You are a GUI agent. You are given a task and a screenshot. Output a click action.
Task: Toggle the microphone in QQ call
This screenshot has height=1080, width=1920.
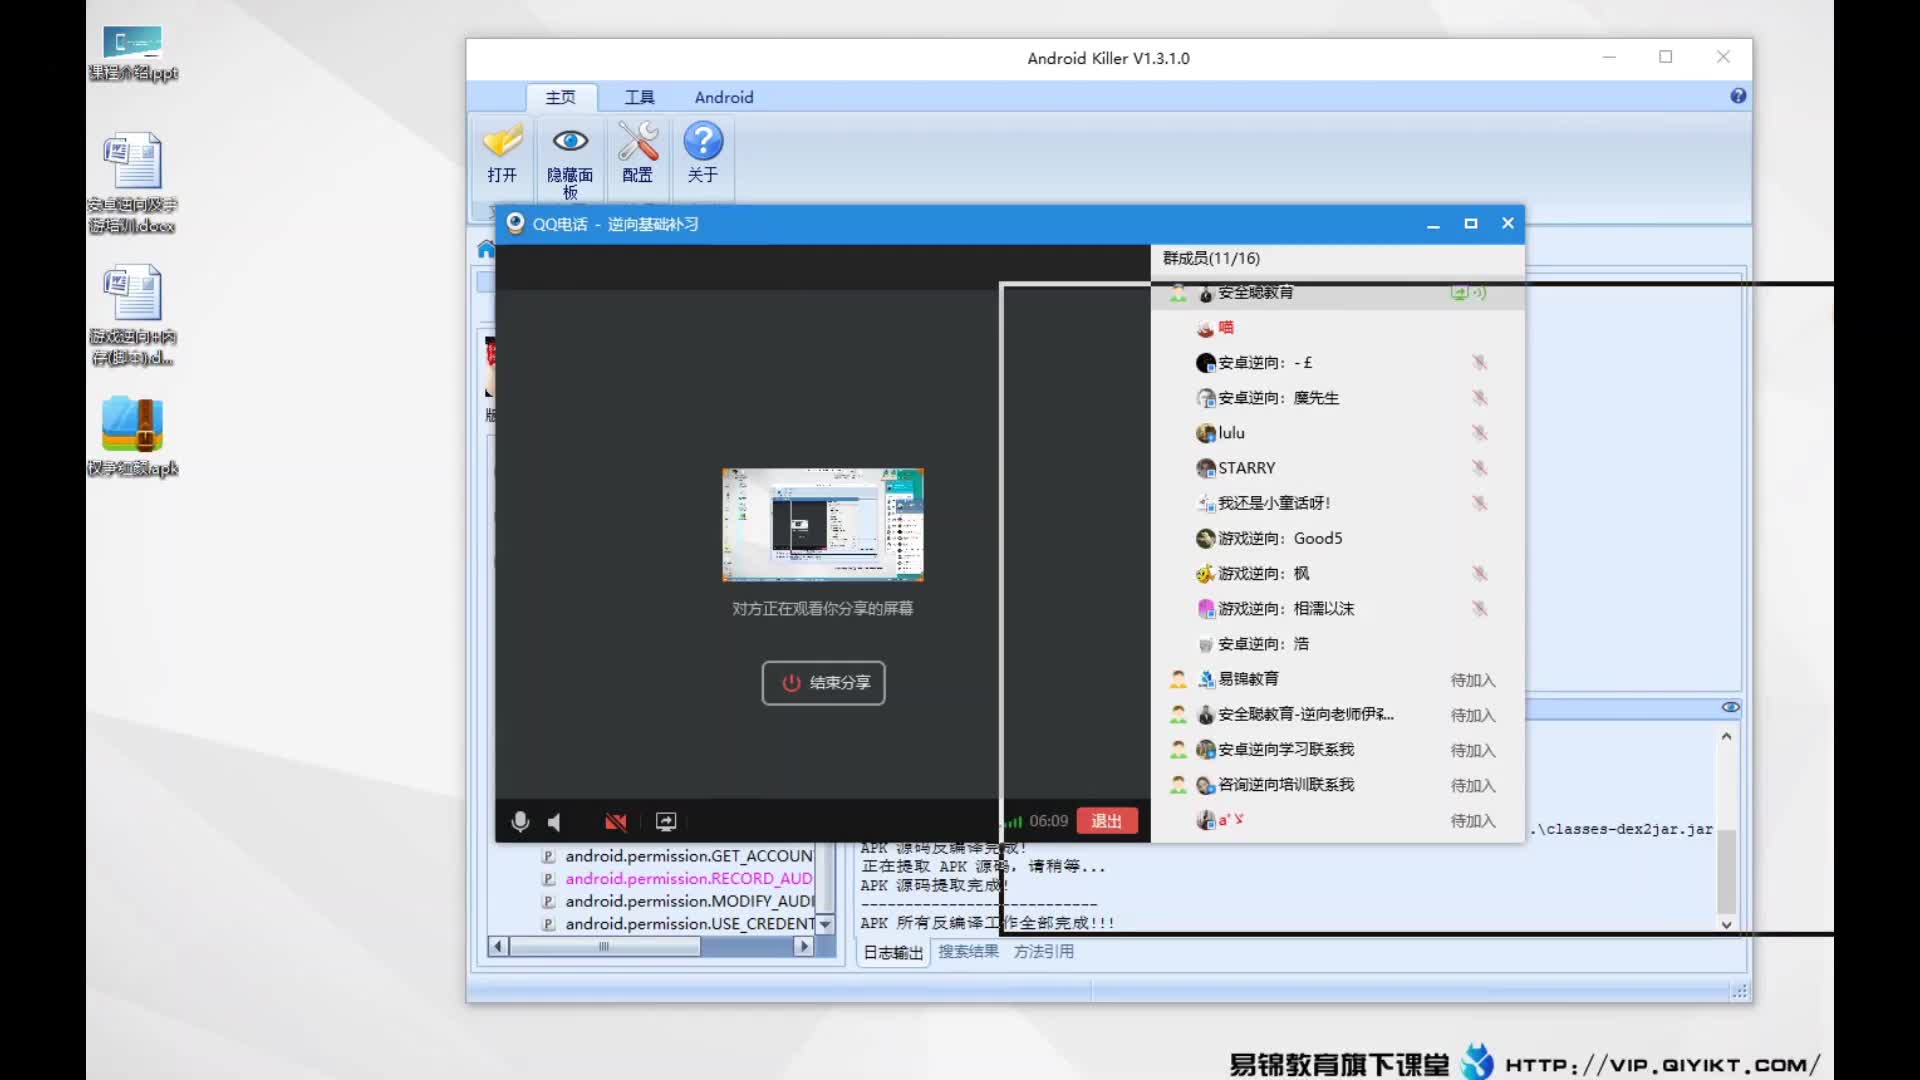(520, 822)
